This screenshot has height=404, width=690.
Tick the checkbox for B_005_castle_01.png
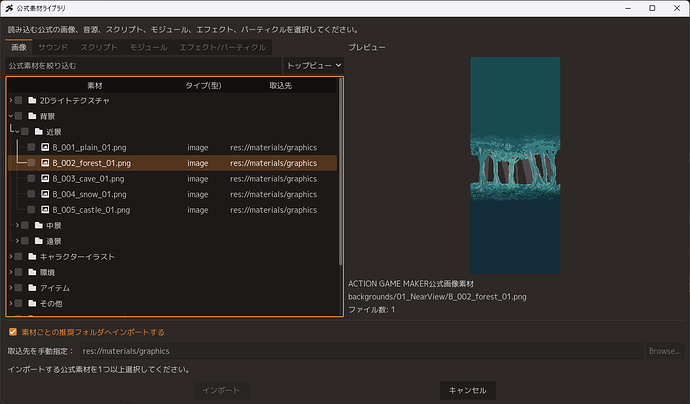31,209
